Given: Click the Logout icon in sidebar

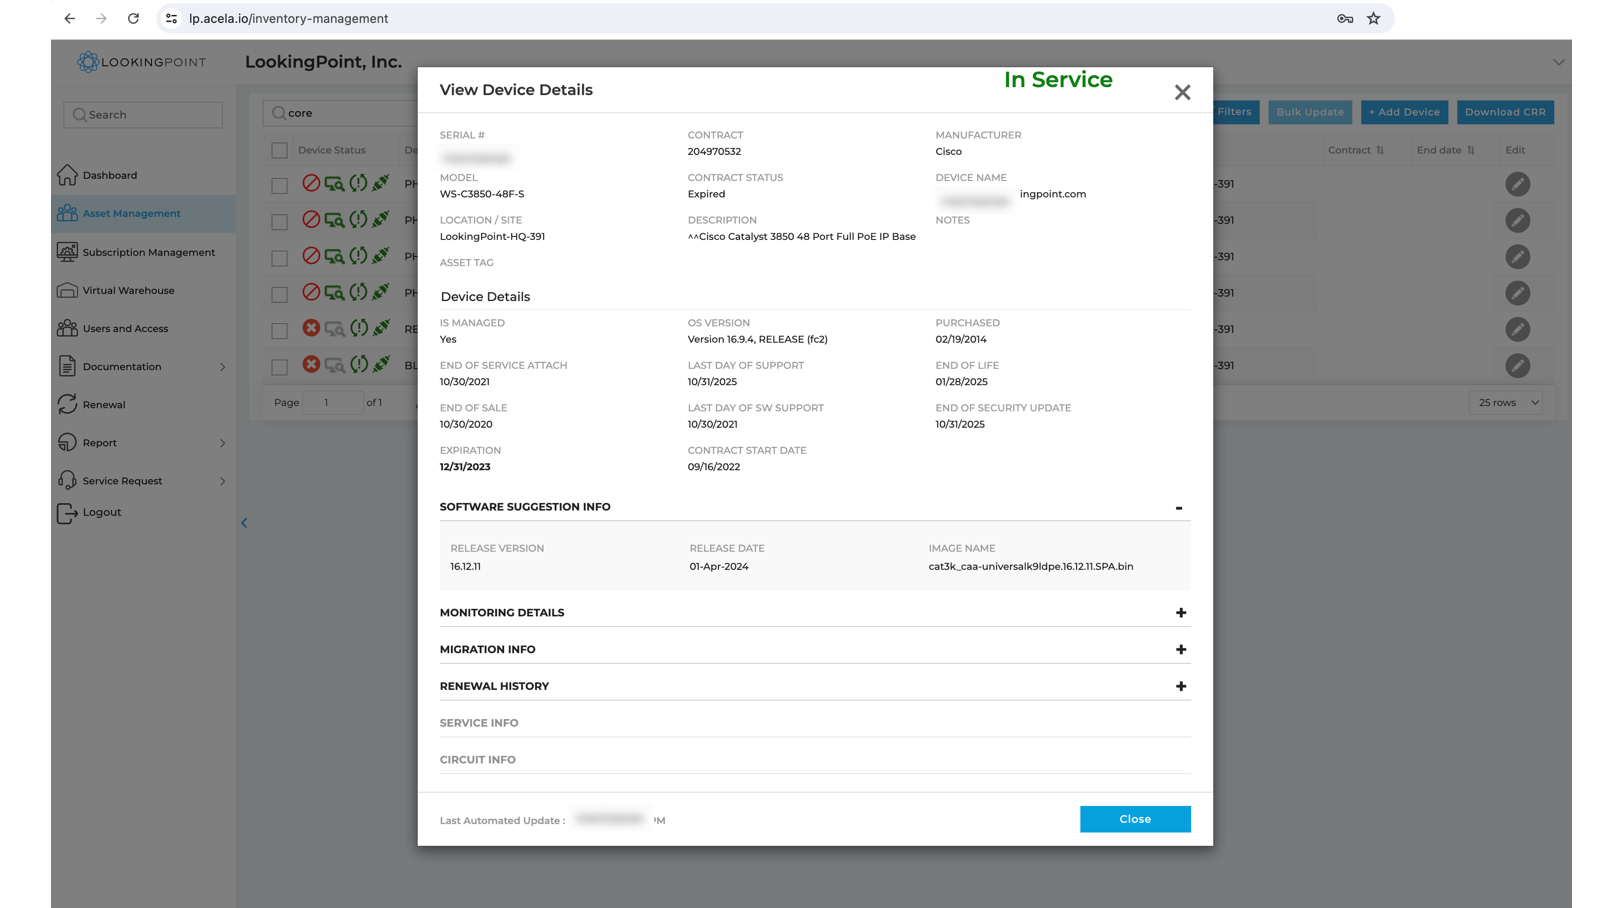Looking at the screenshot, I should point(67,513).
